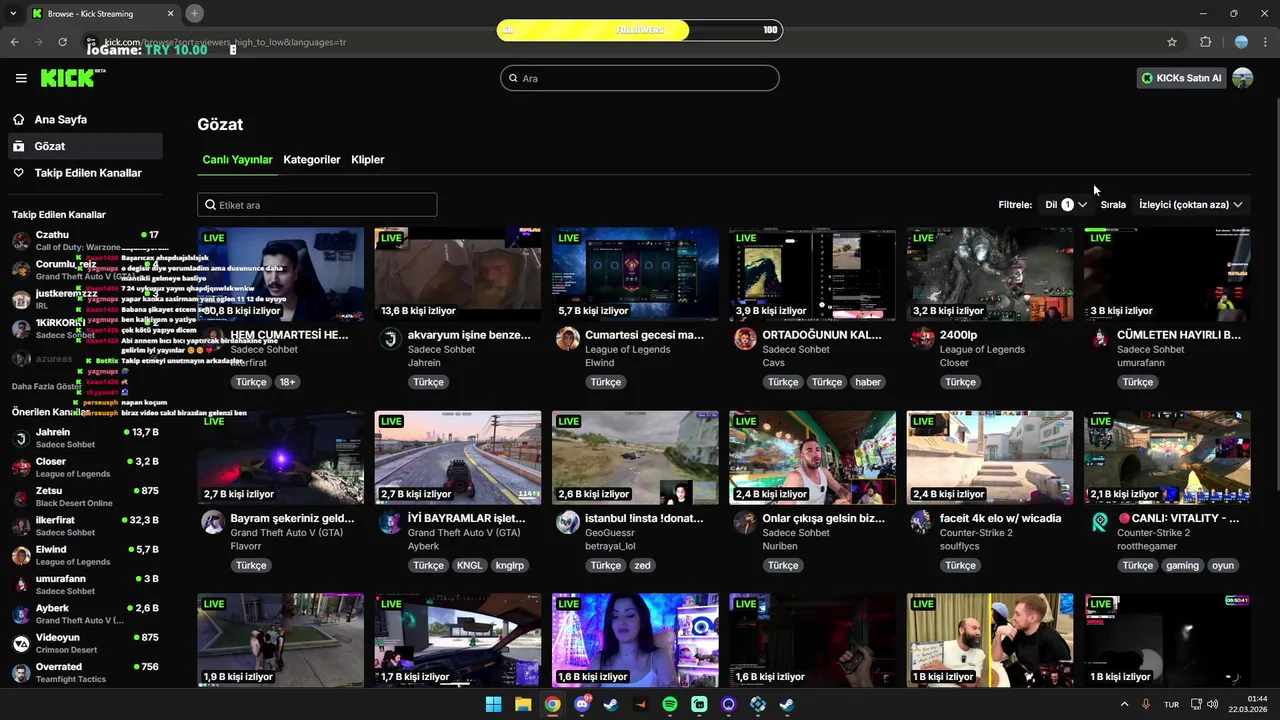
Task: Click Flavorr channel avatar on stream card
Action: [x=213, y=521]
